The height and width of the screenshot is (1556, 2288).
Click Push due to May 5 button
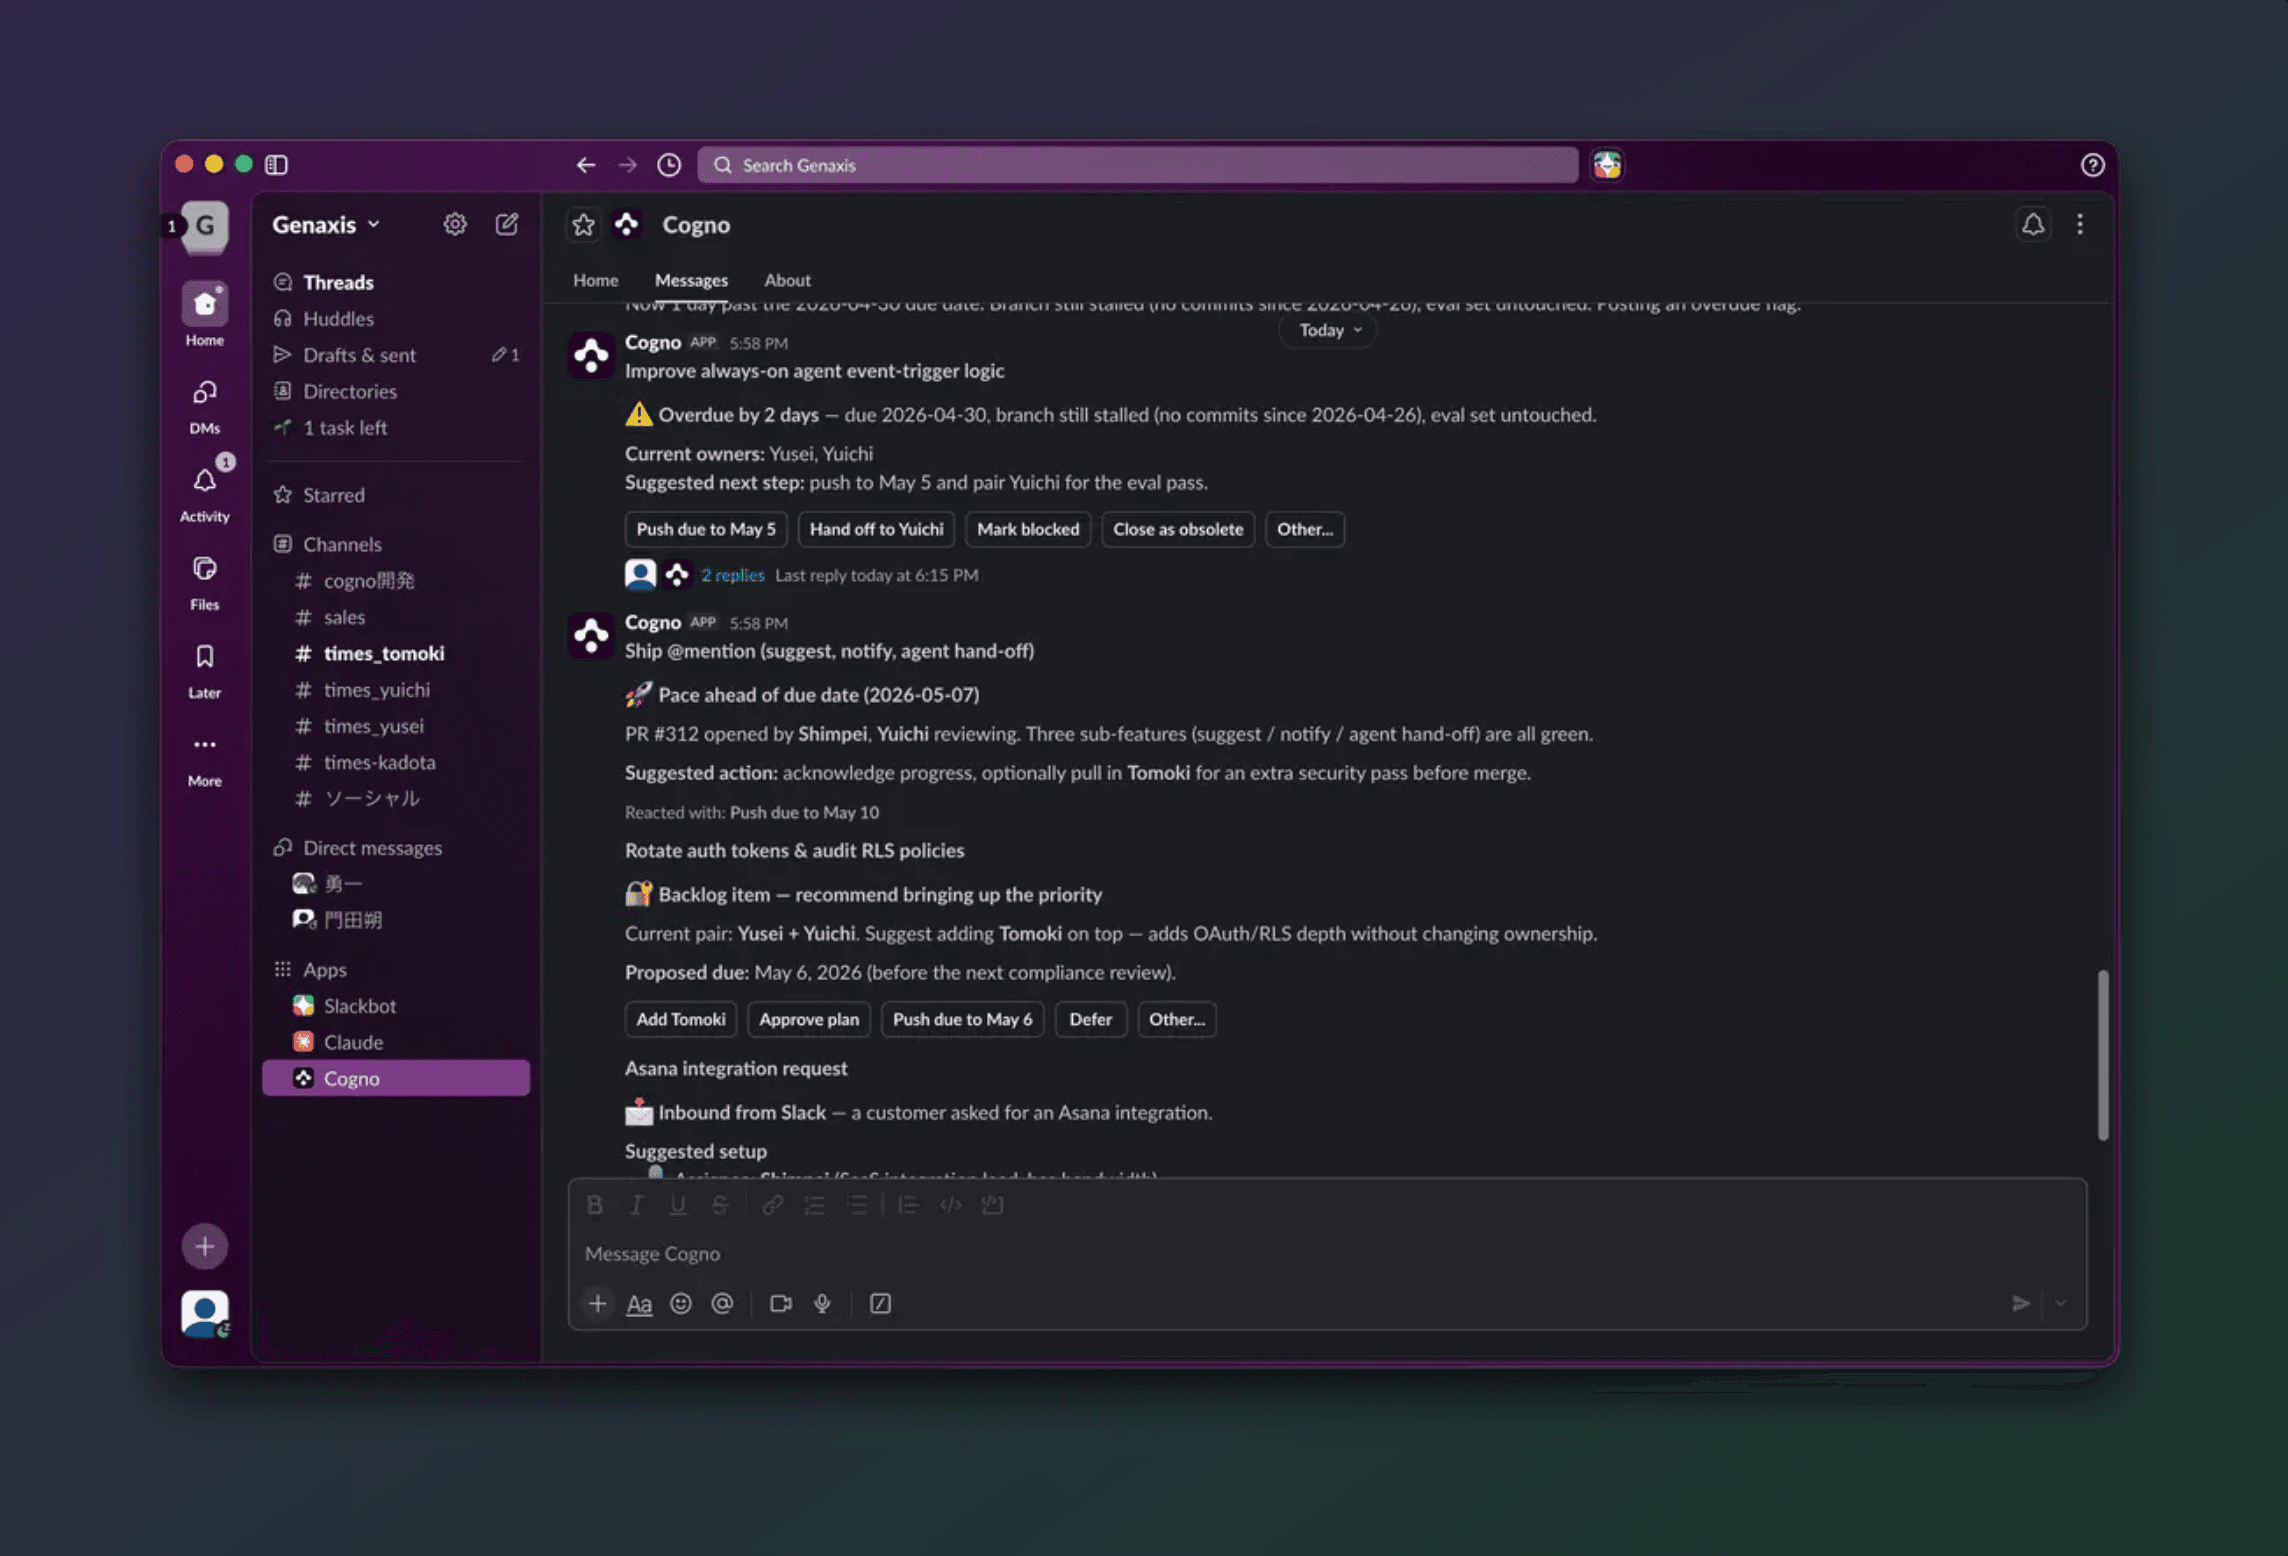tap(706, 529)
